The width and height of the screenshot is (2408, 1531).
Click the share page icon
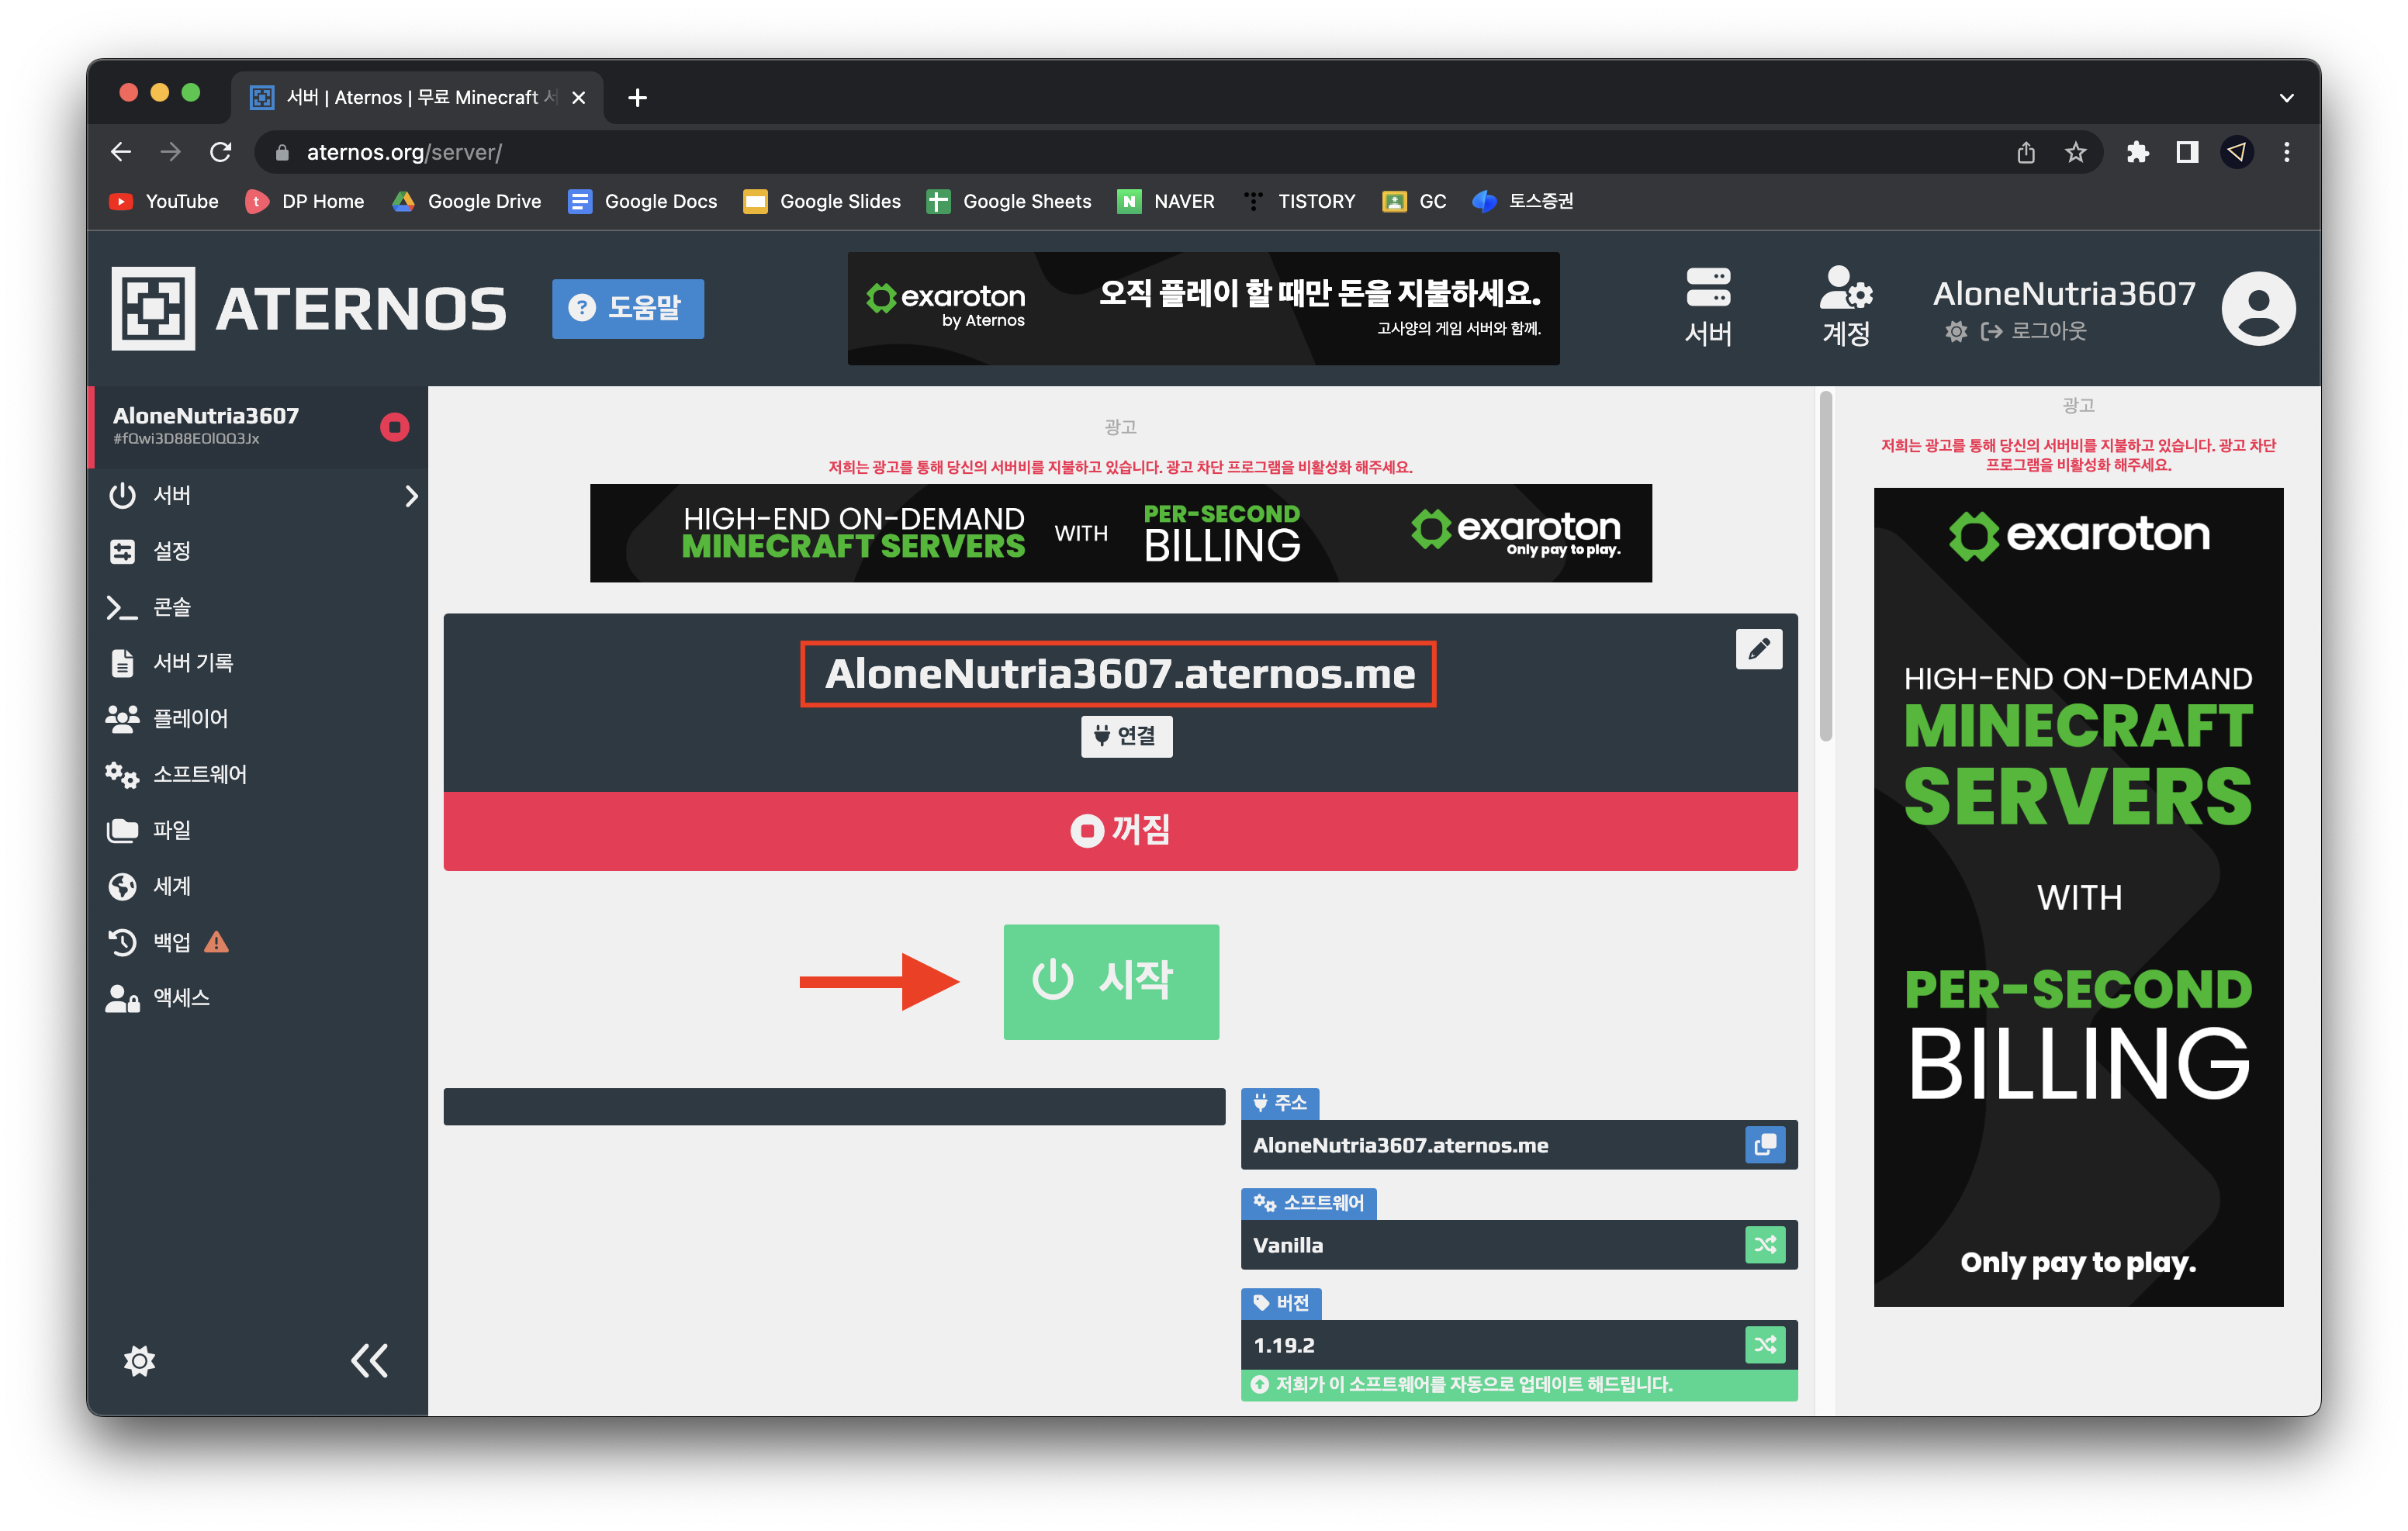coord(2025,152)
